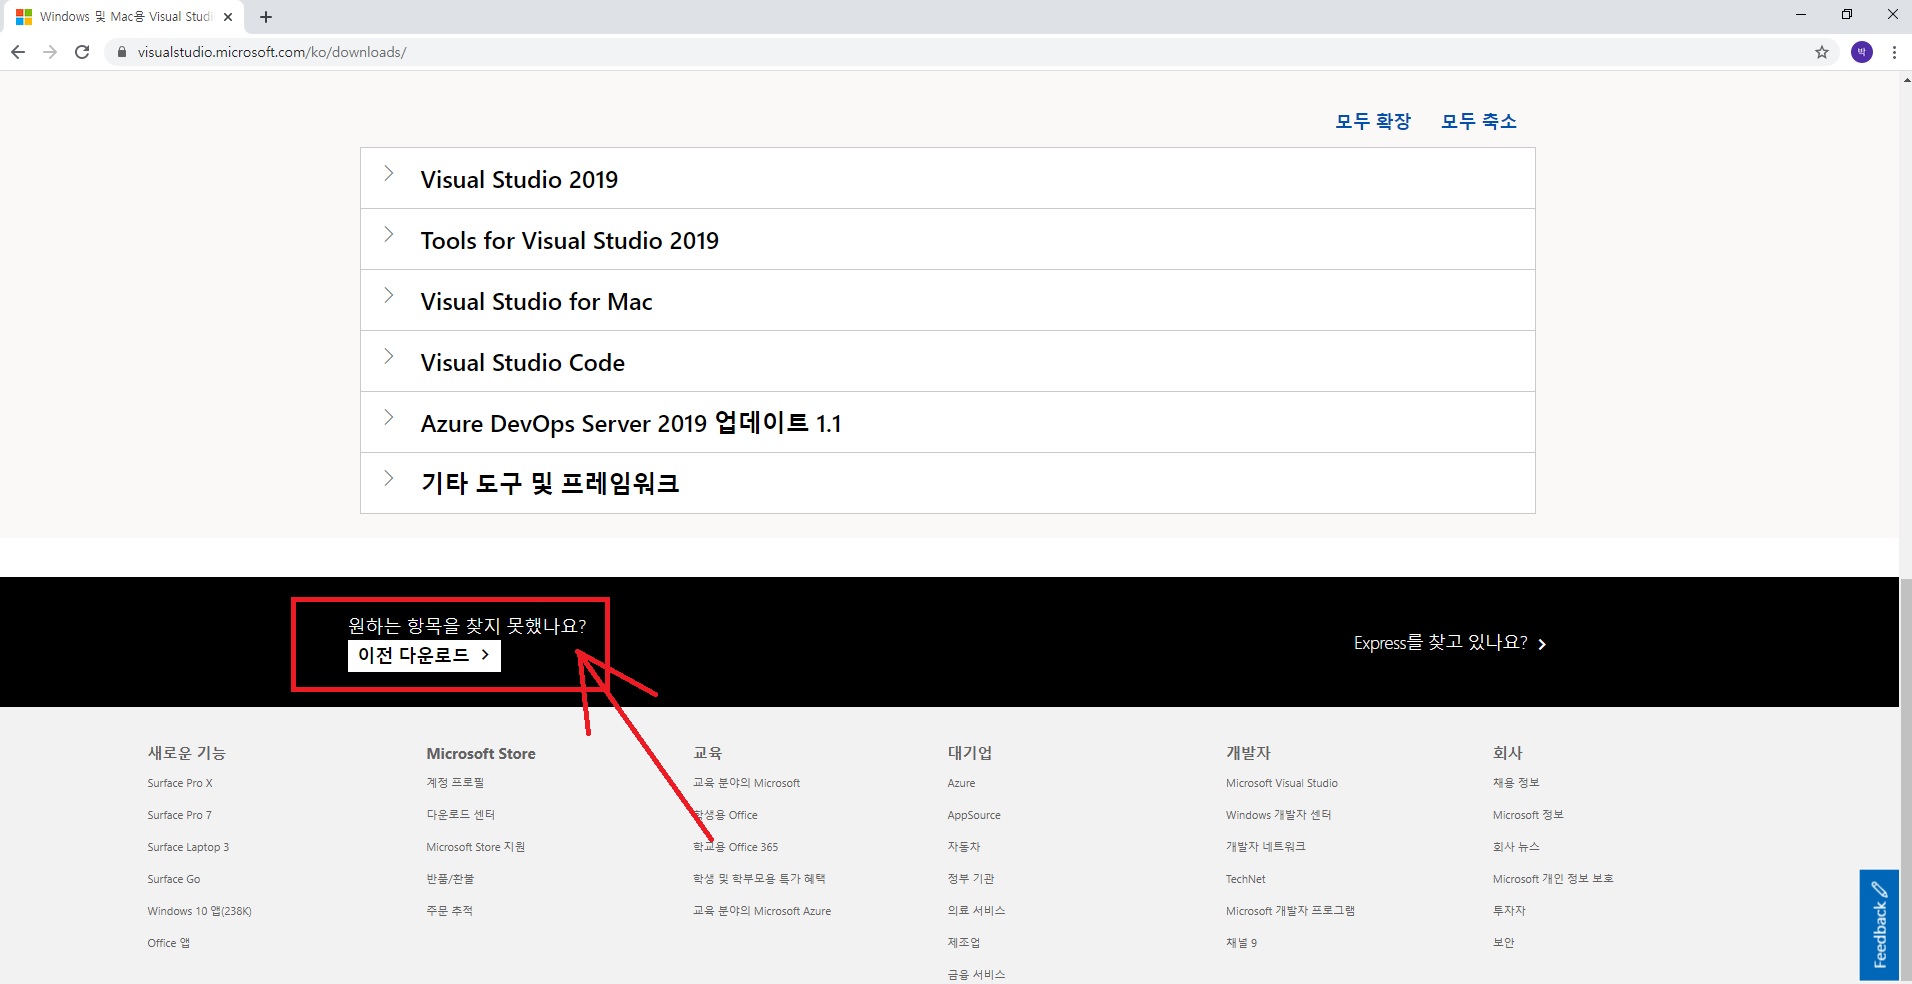Open the 교육 분야의 Microsoft link

coord(747,783)
